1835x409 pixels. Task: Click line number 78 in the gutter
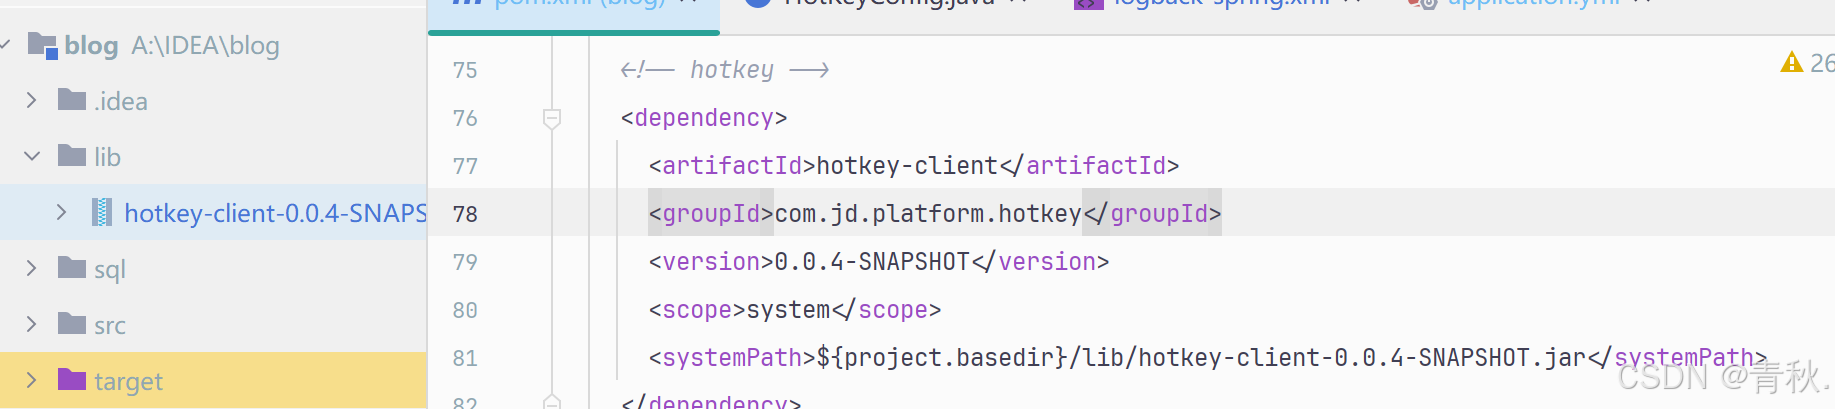pyautogui.click(x=465, y=214)
